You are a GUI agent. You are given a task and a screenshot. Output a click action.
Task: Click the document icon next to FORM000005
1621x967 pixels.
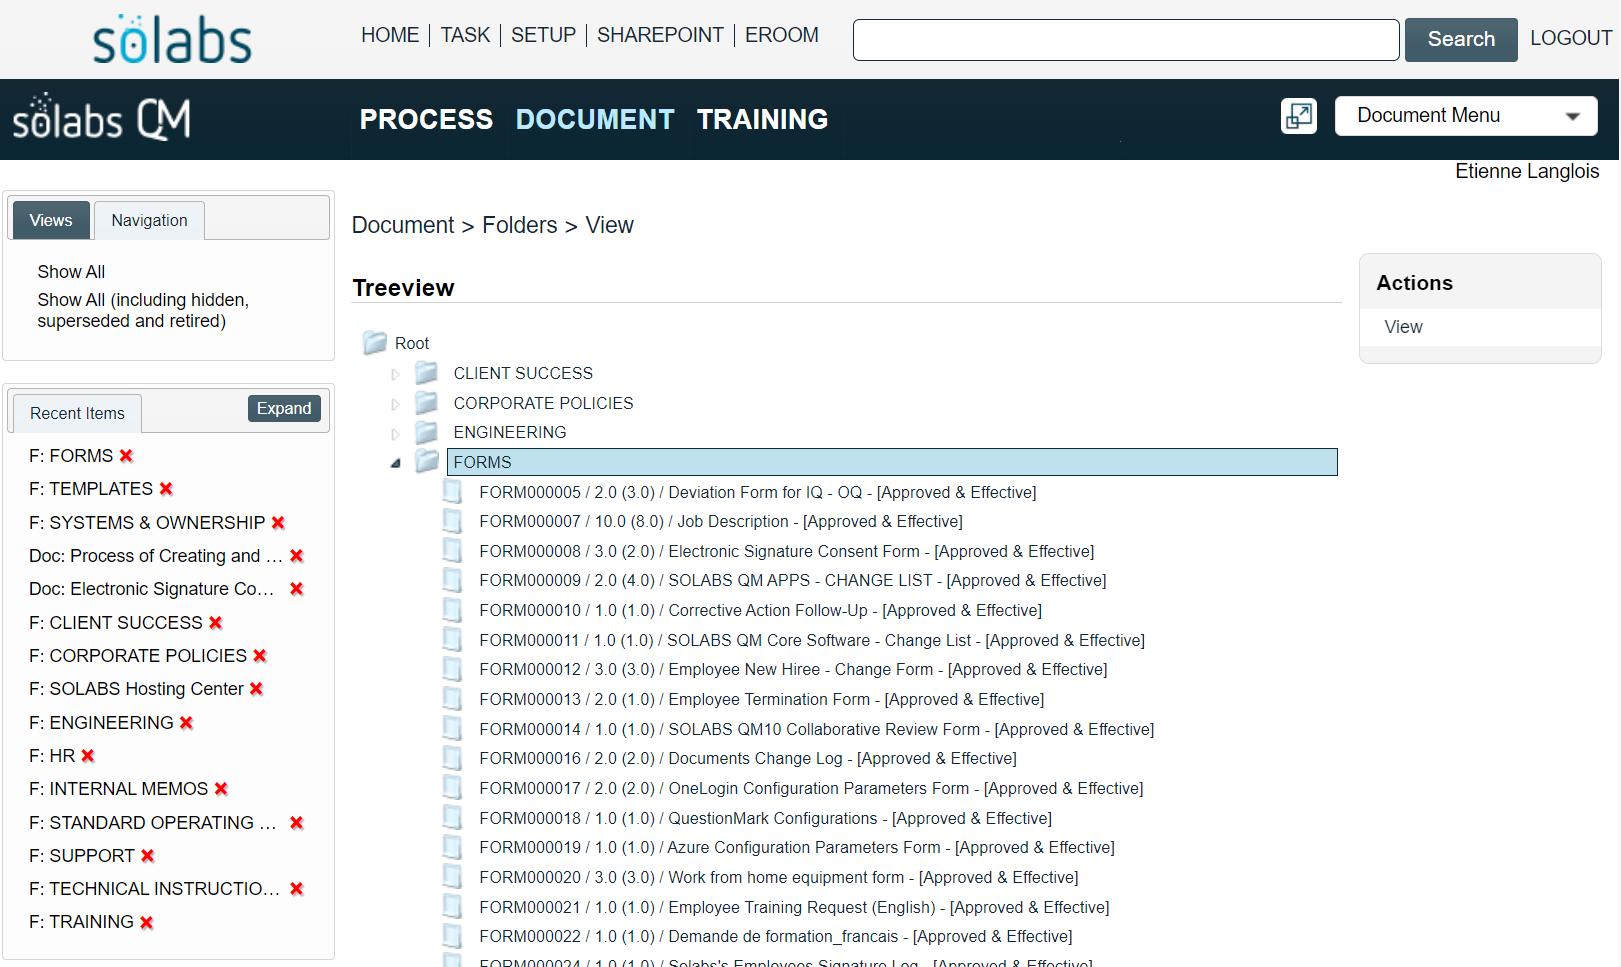point(452,491)
